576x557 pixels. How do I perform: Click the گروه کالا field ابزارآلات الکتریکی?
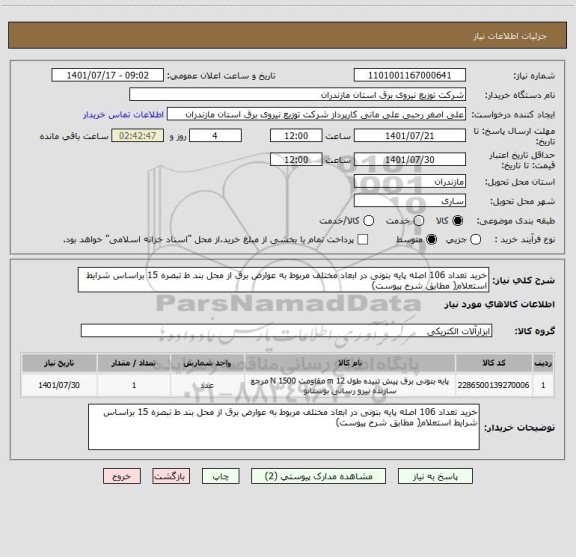[x=286, y=331]
